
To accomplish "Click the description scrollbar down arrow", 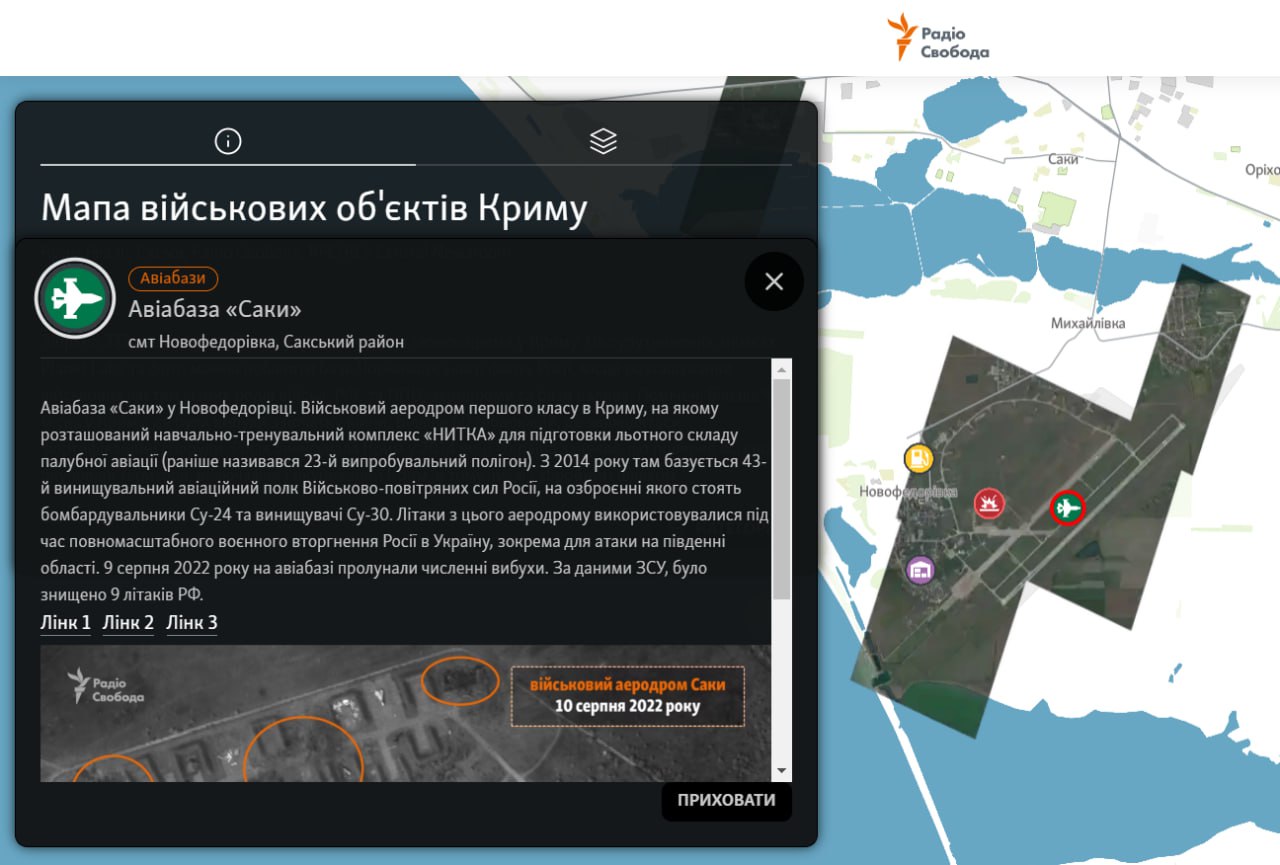I will [x=781, y=770].
